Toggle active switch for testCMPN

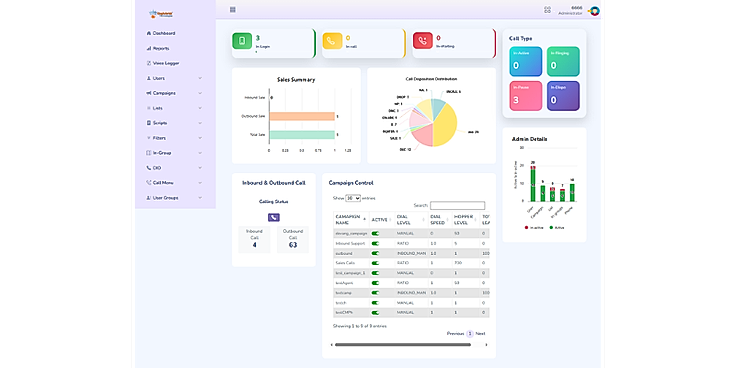tap(376, 312)
